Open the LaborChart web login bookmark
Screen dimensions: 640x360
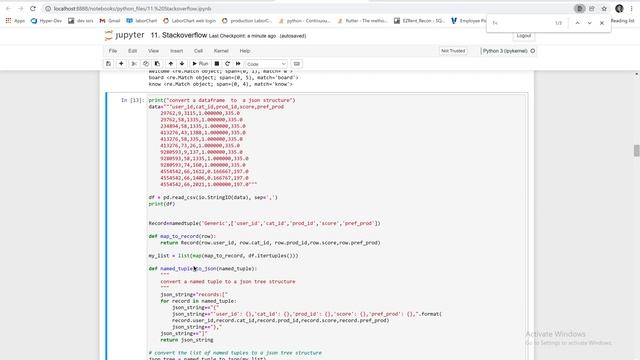[189, 21]
